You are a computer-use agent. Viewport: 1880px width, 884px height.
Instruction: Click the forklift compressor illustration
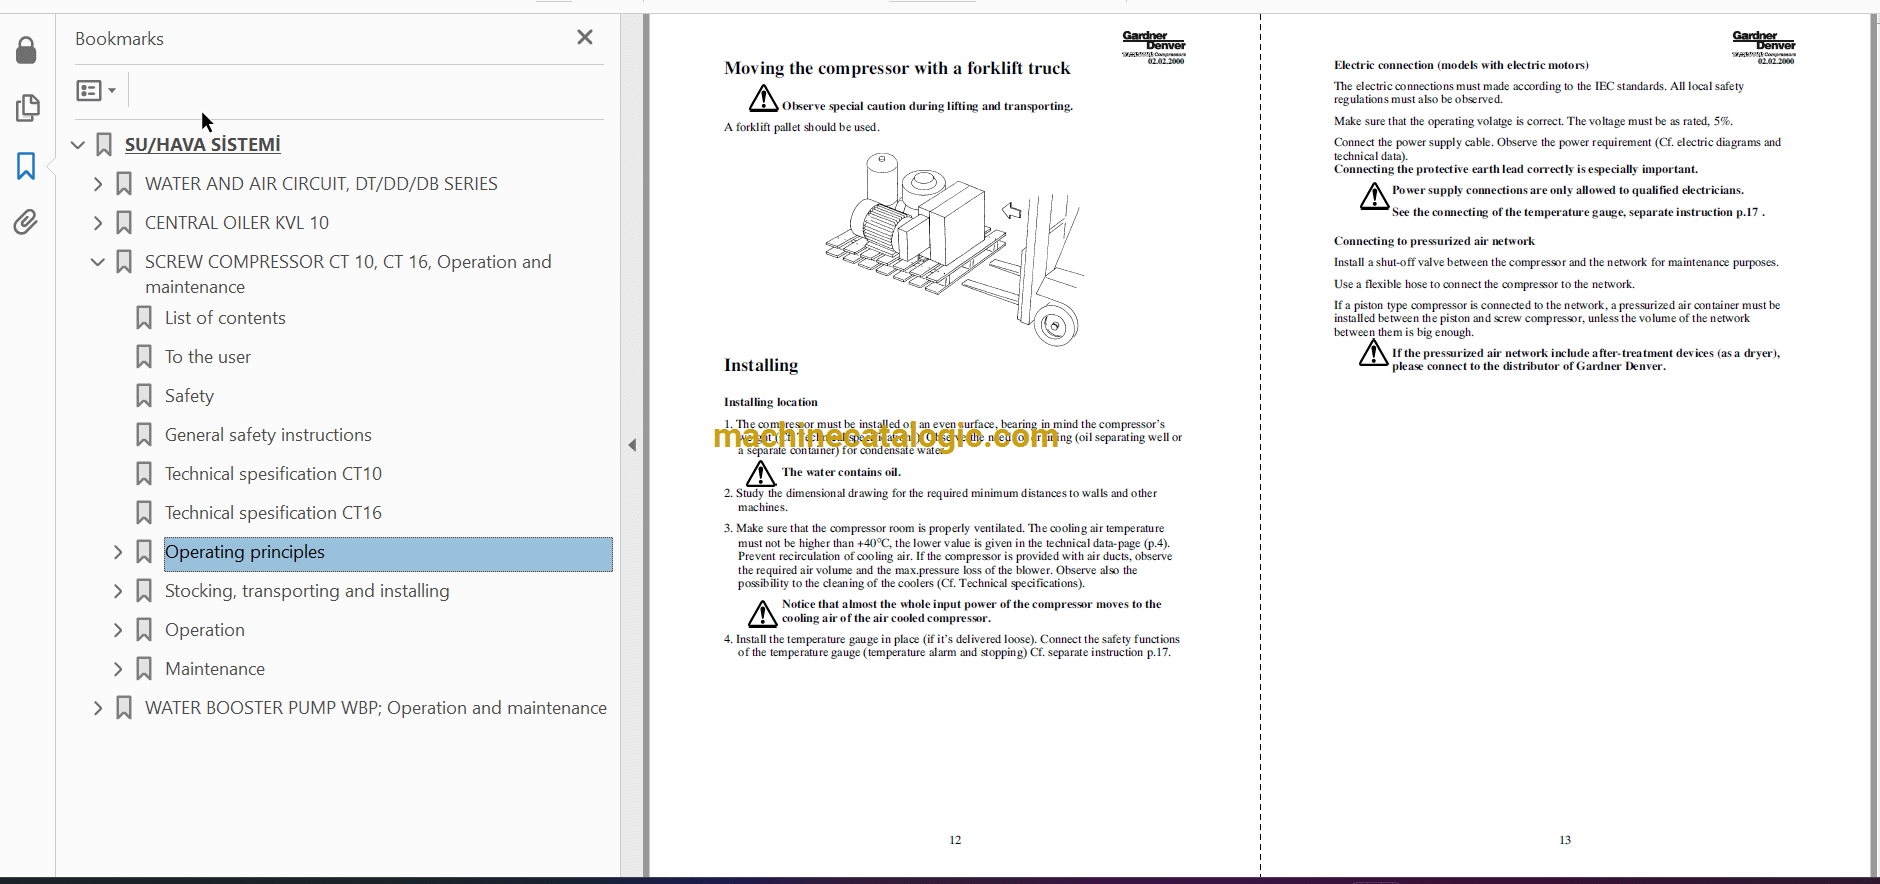954,248
